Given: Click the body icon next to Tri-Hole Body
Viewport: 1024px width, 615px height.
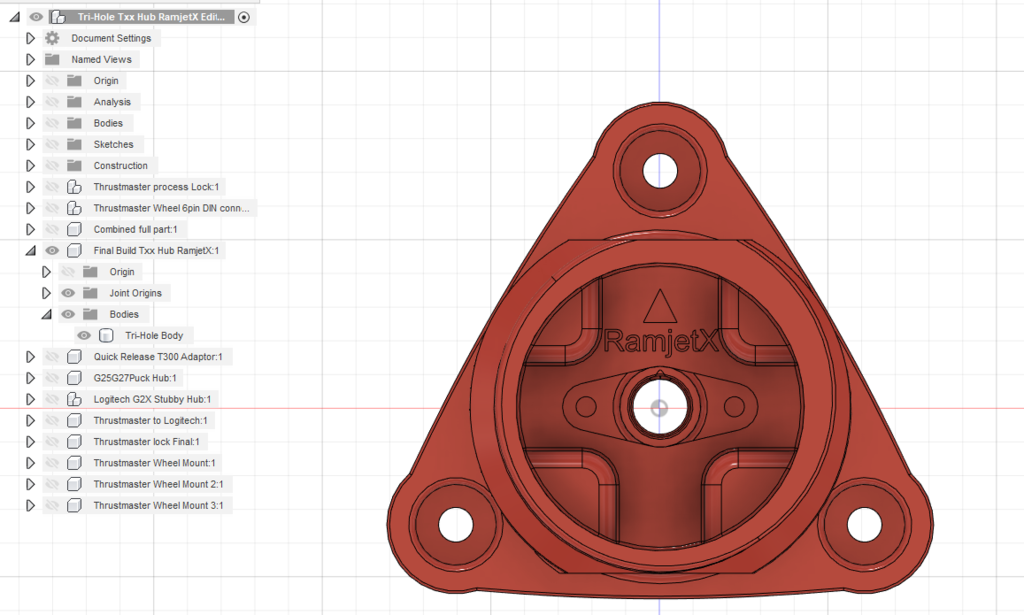Looking at the screenshot, I should point(106,336).
